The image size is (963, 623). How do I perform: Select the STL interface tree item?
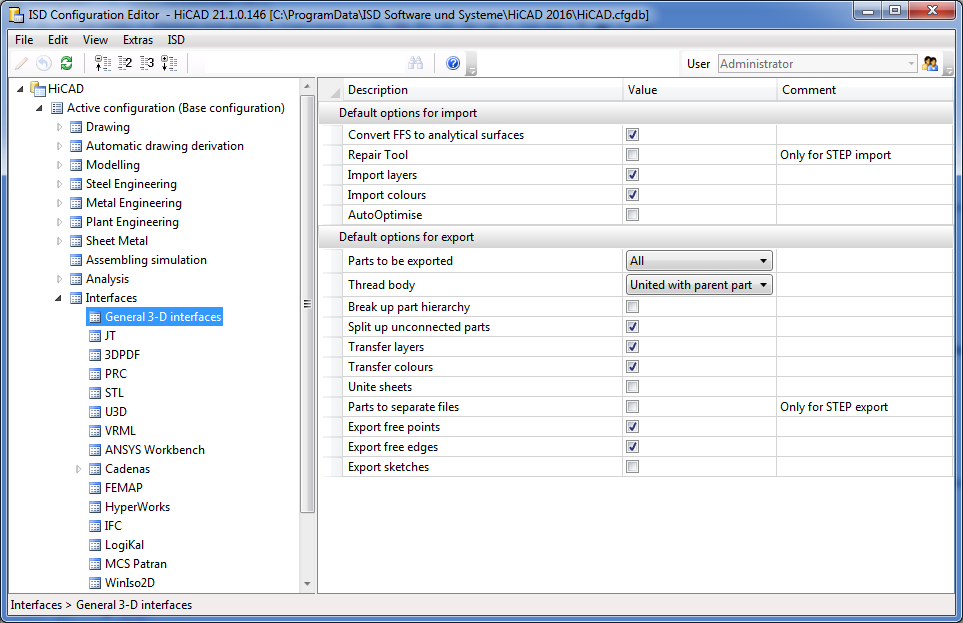[x=114, y=393]
